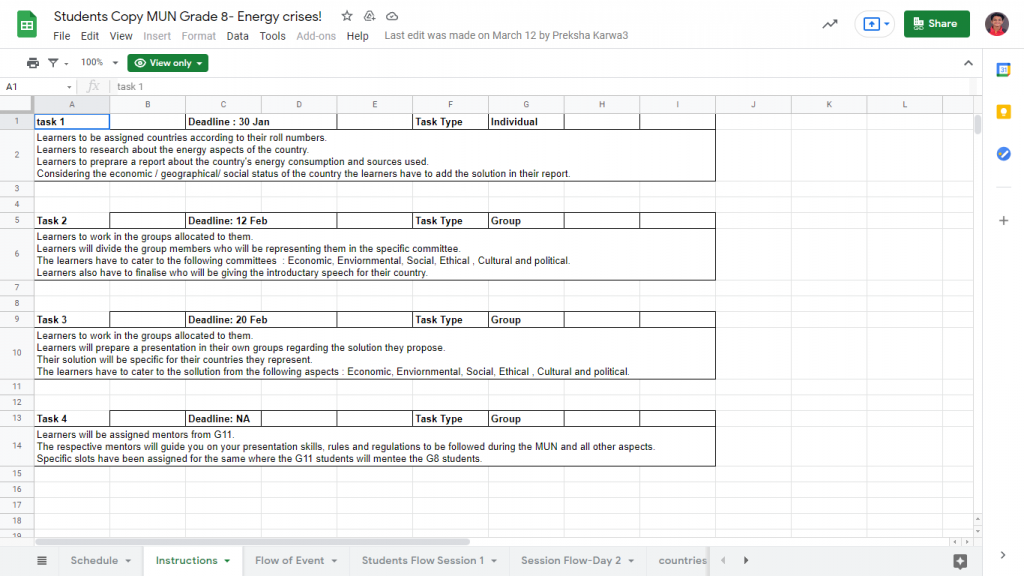This screenshot has height=576, width=1024.
Task: Switch to the Schedule sheet tab
Action: (94, 560)
